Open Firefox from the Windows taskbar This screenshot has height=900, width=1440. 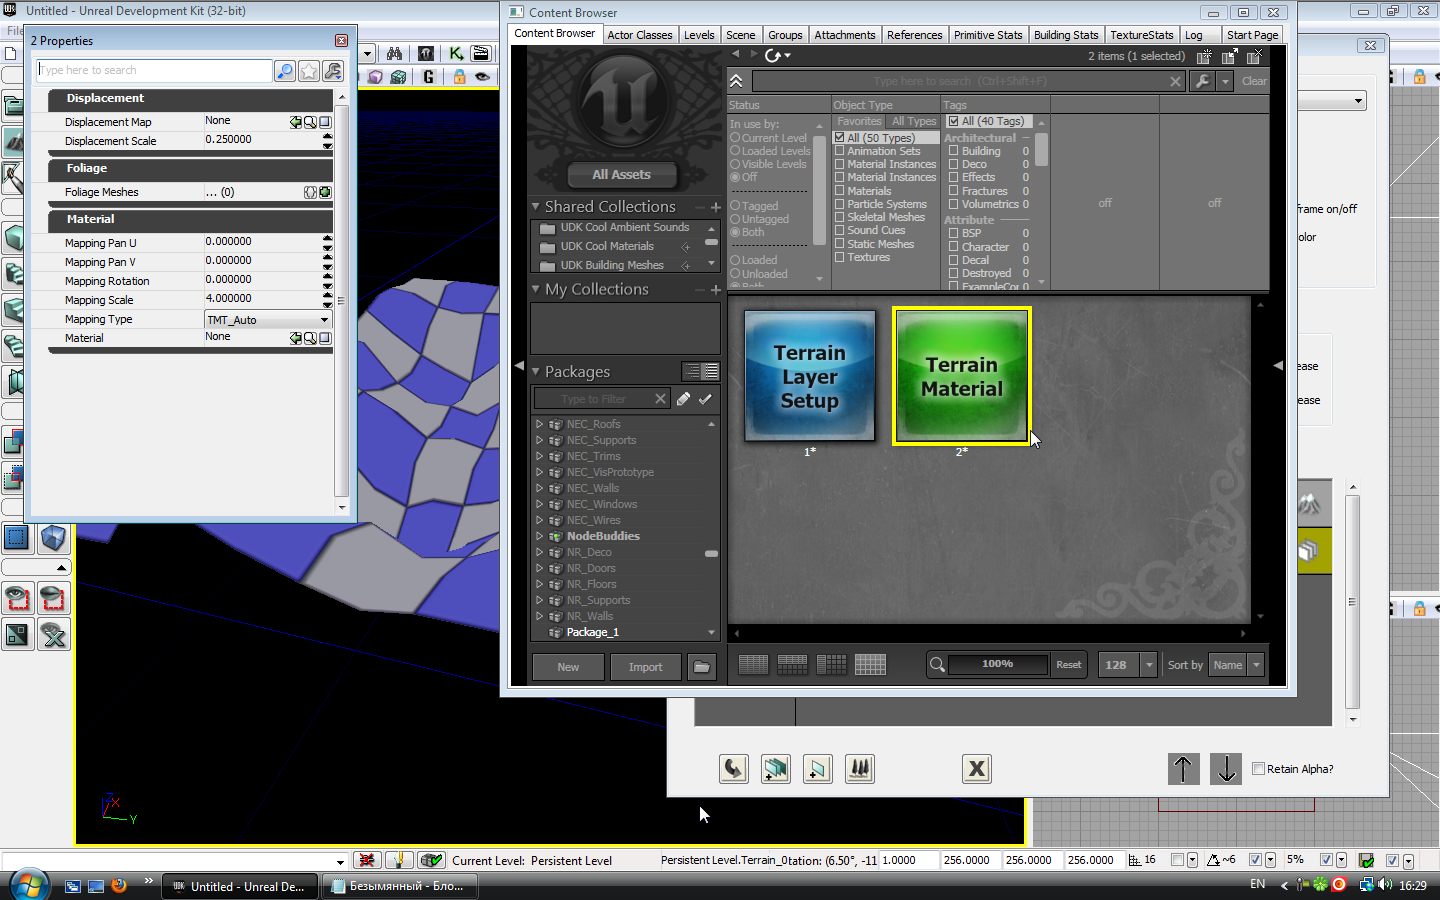119,885
